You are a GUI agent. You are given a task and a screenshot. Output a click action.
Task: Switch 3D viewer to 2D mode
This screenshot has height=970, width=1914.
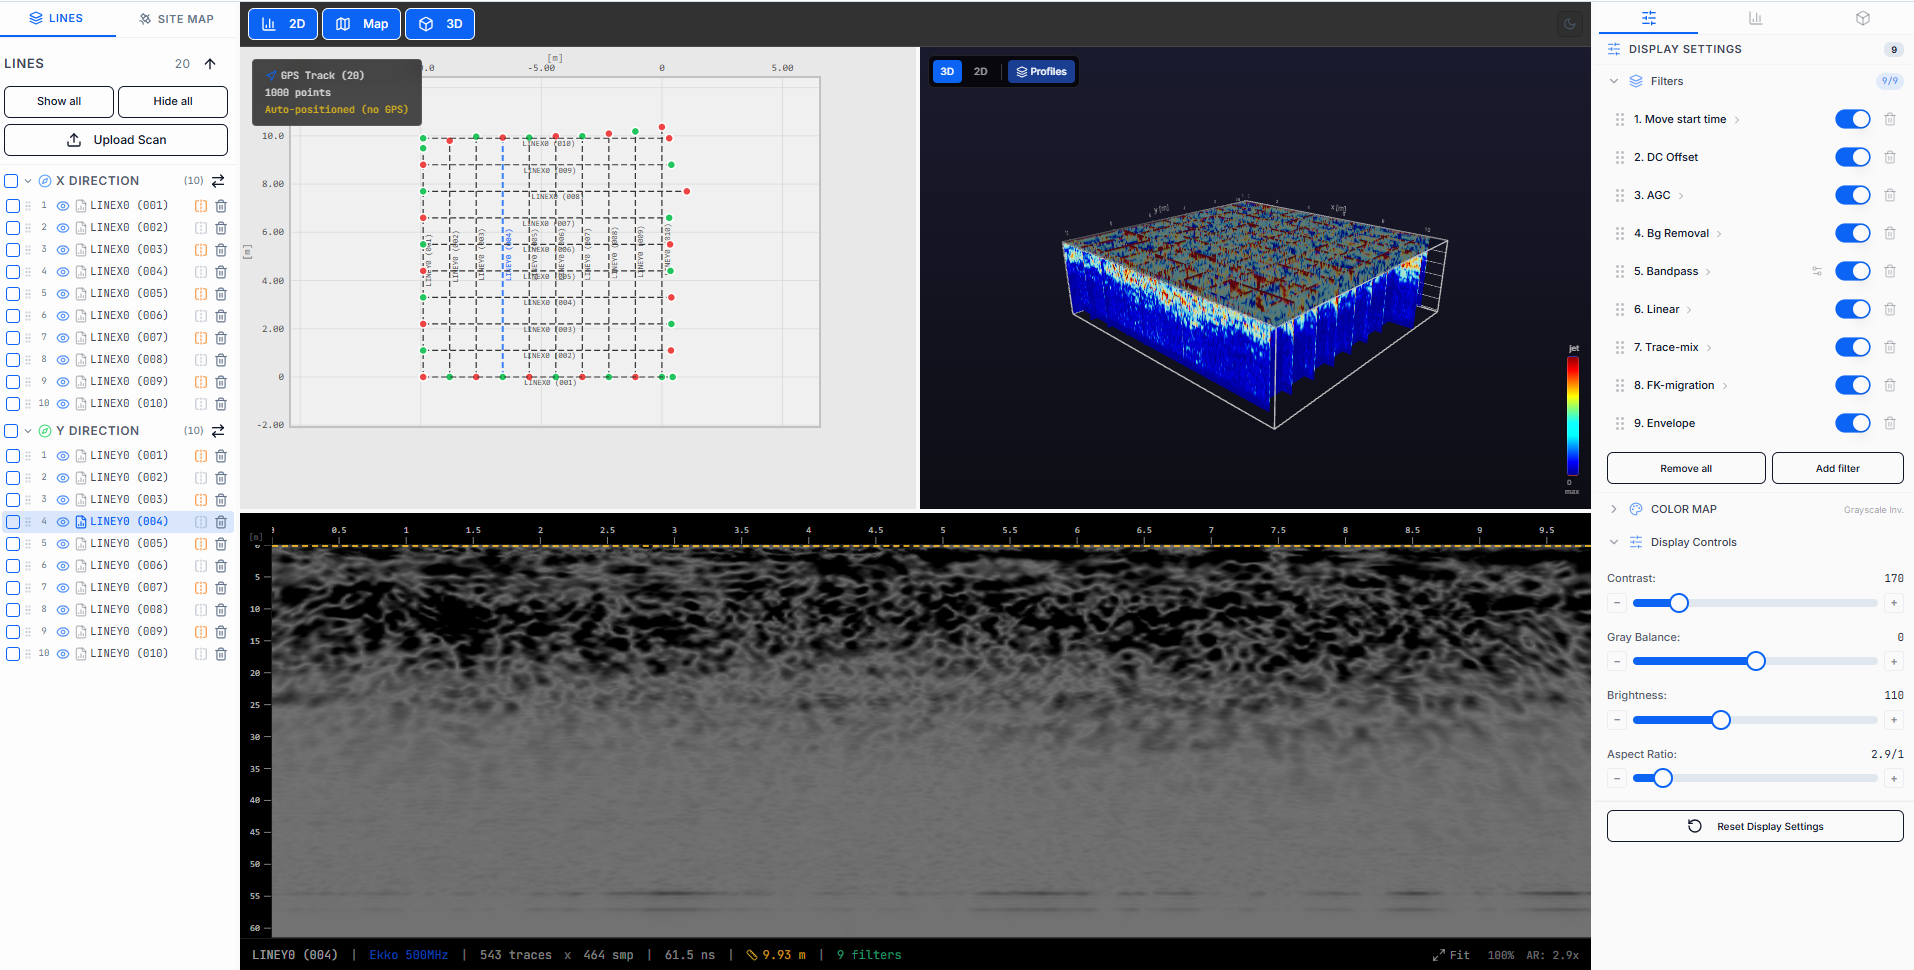coord(981,71)
